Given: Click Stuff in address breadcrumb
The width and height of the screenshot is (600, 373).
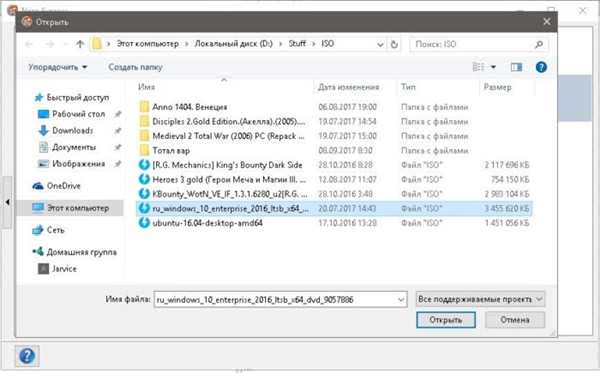Looking at the screenshot, I should point(297,44).
